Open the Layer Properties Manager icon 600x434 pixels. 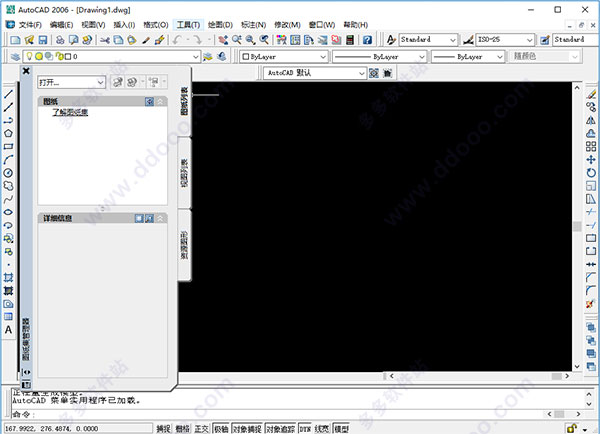point(15,57)
